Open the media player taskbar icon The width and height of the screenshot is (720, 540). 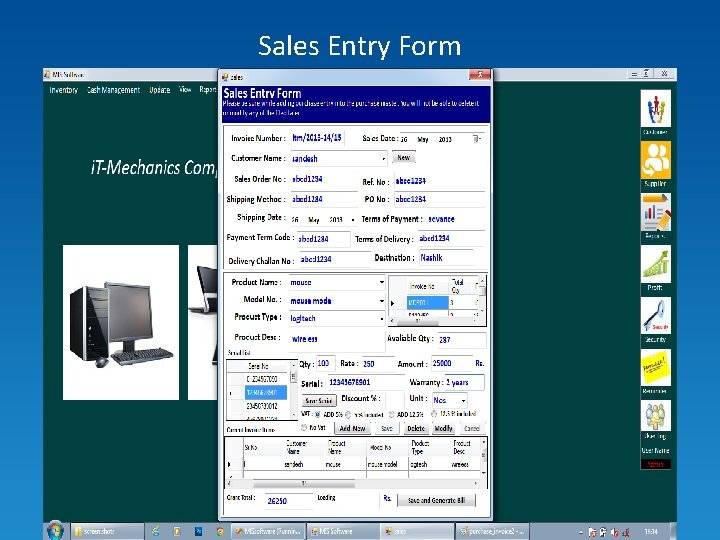(177, 531)
